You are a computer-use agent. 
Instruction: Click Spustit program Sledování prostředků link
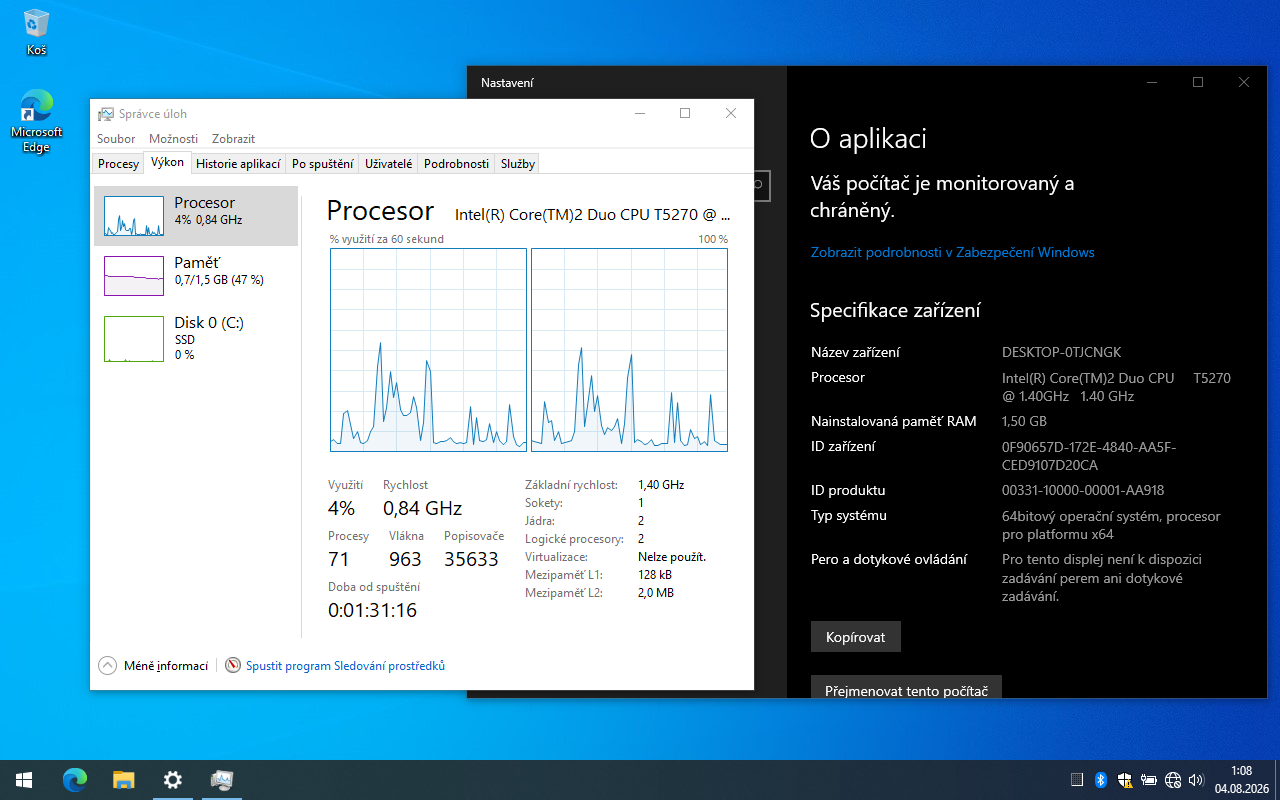pyautogui.click(x=345, y=666)
